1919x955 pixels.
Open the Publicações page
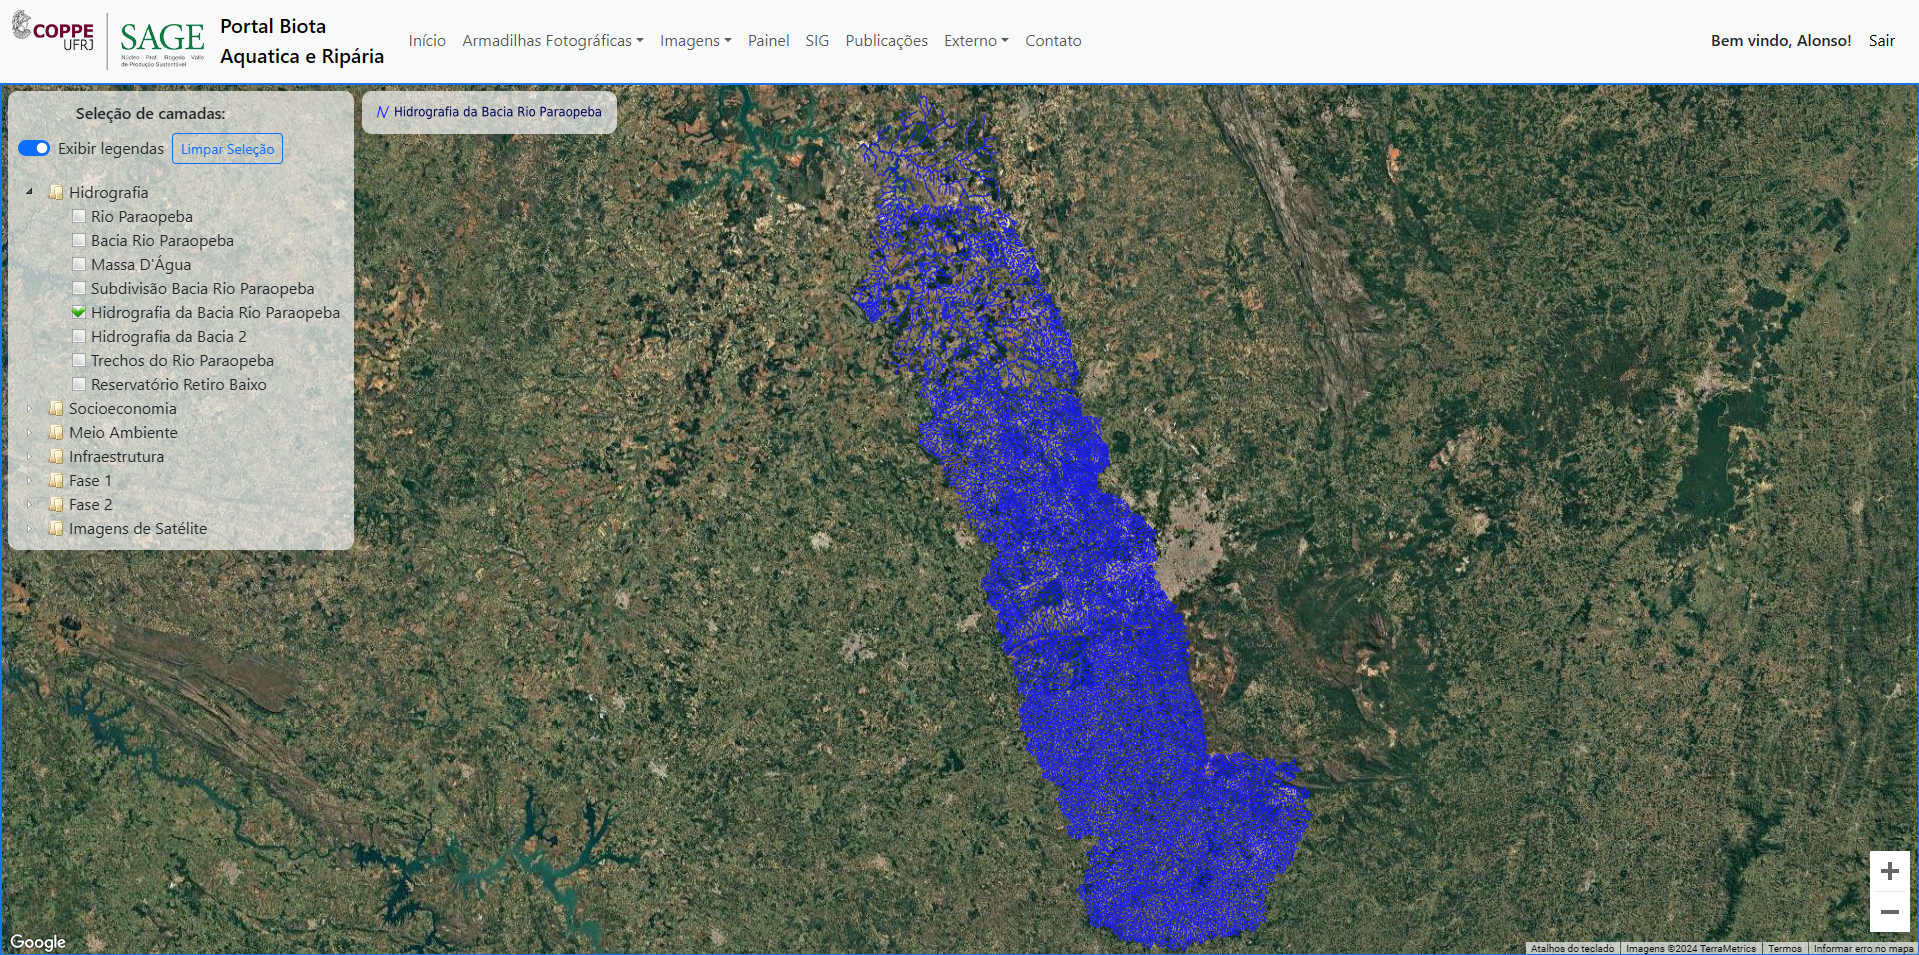(886, 41)
